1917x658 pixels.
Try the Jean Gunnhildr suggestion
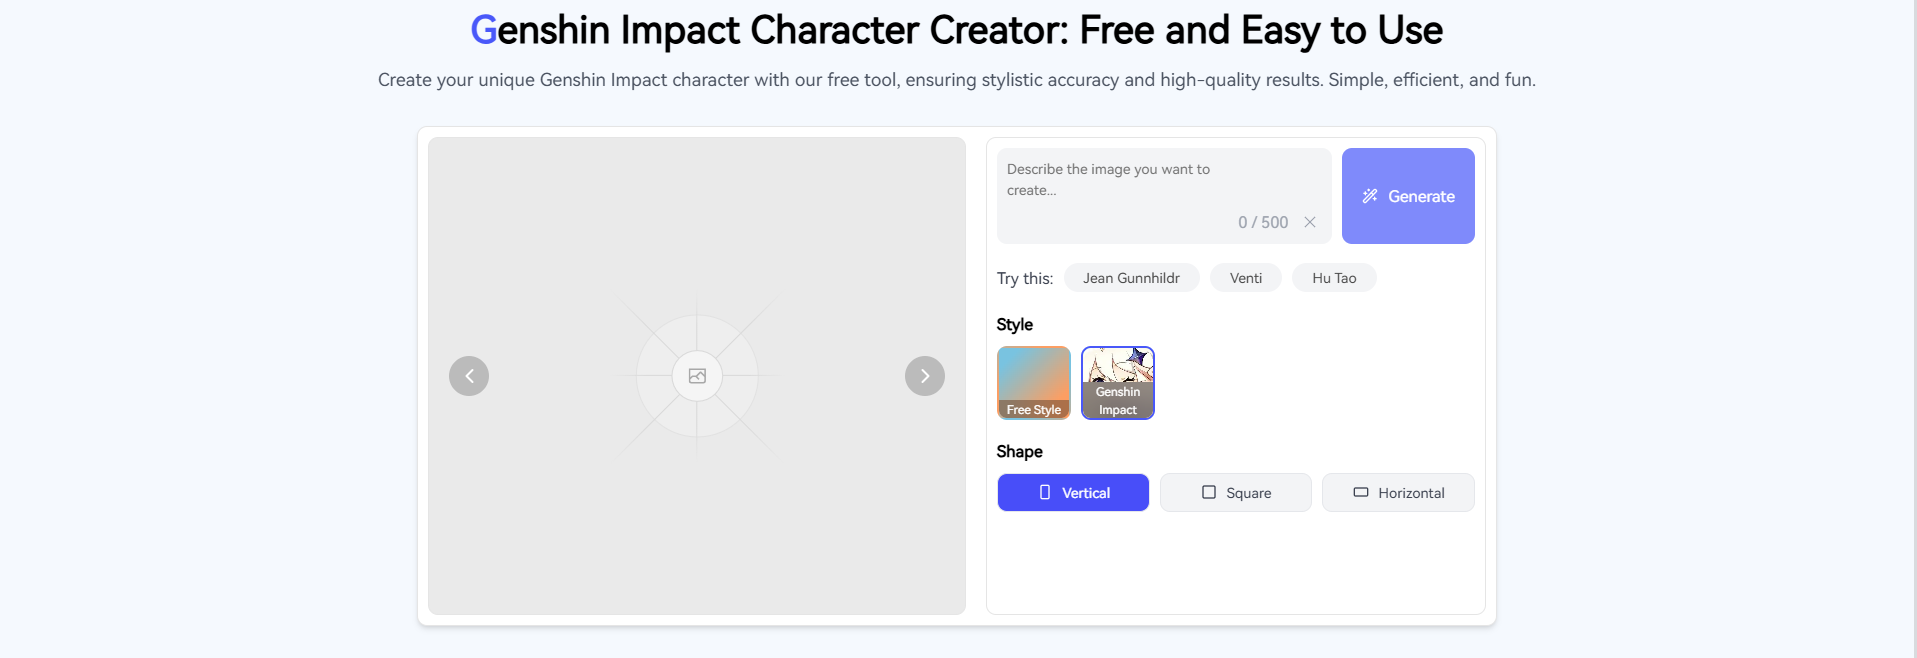point(1131,278)
